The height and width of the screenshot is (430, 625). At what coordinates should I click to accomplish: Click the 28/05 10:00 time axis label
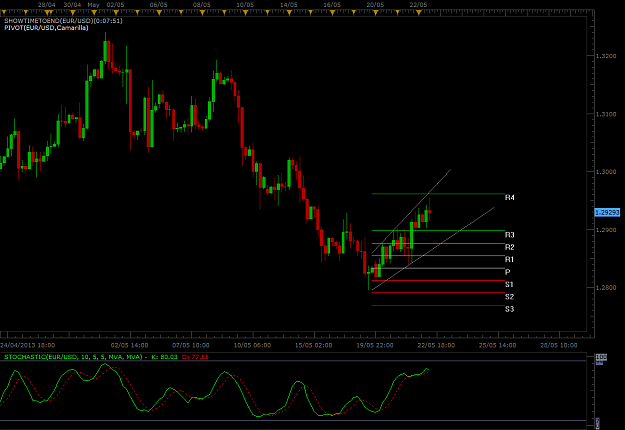pos(559,345)
